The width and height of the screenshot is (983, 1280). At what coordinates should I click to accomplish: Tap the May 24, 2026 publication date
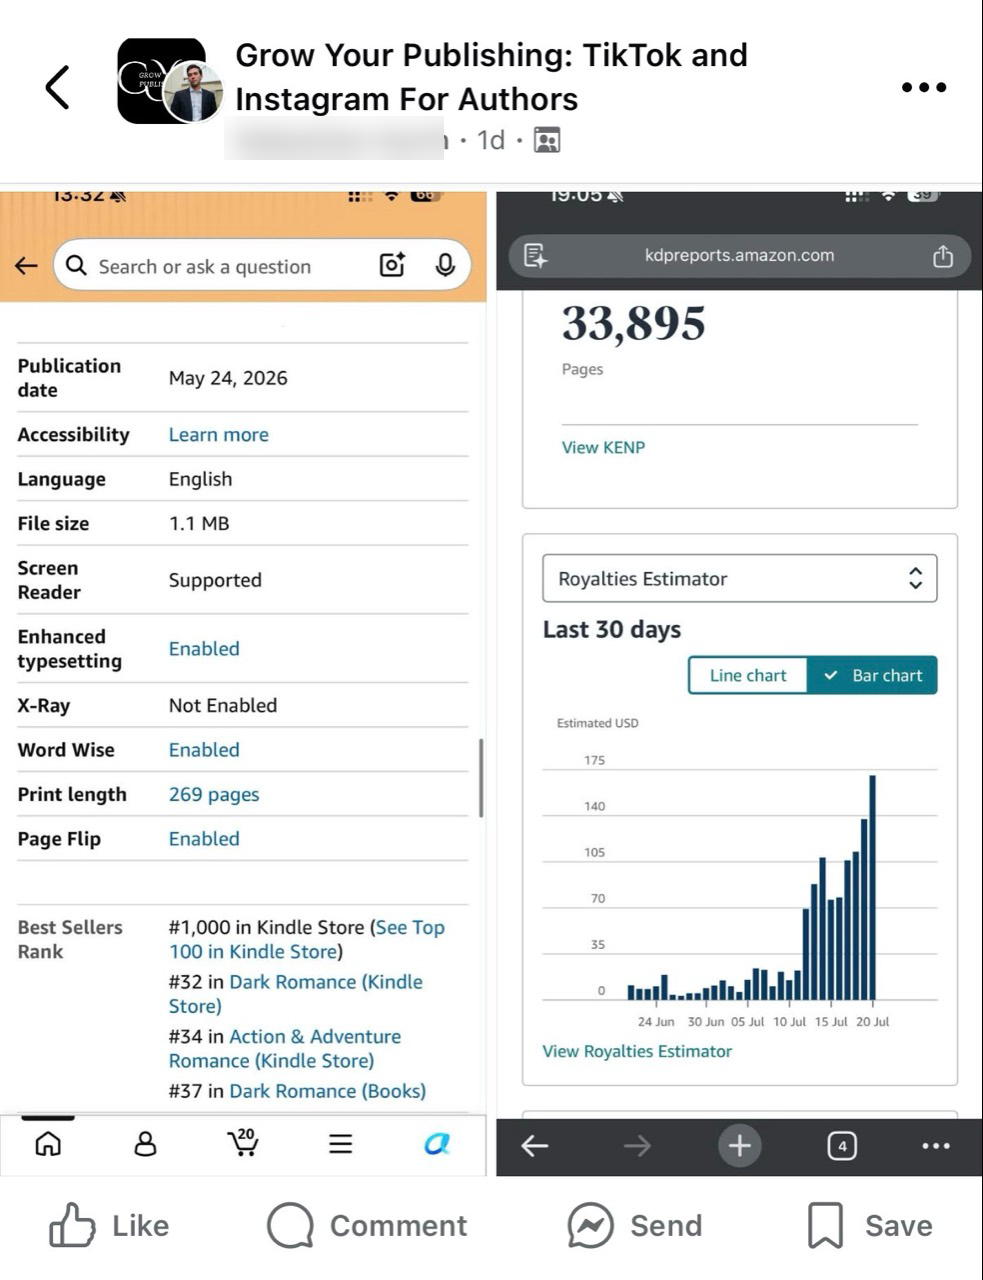coord(228,378)
